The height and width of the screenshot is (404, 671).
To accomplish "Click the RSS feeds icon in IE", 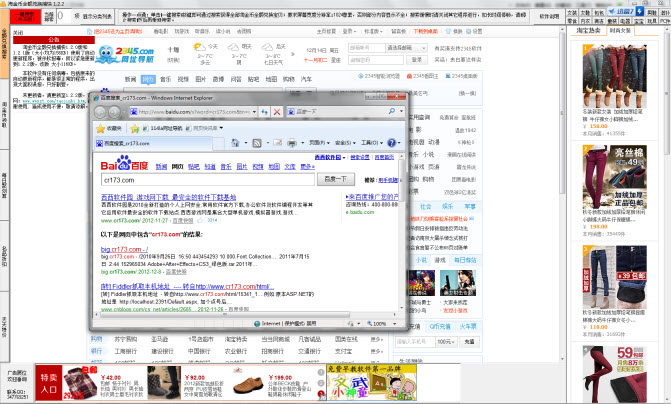I will [257, 143].
